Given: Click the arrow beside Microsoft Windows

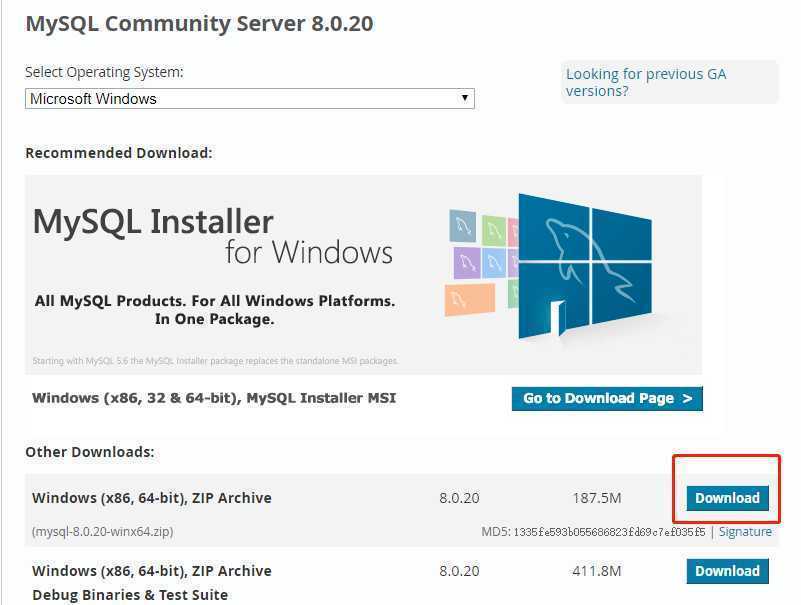Looking at the screenshot, I should click(464, 98).
